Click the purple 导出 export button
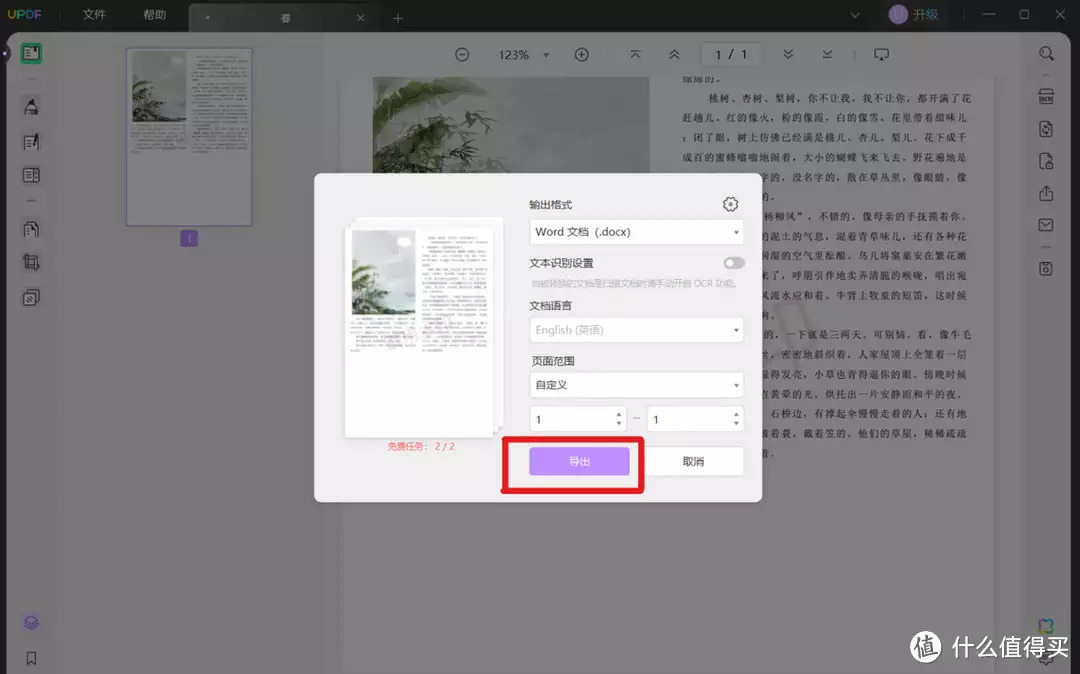1080x674 pixels. [579, 461]
